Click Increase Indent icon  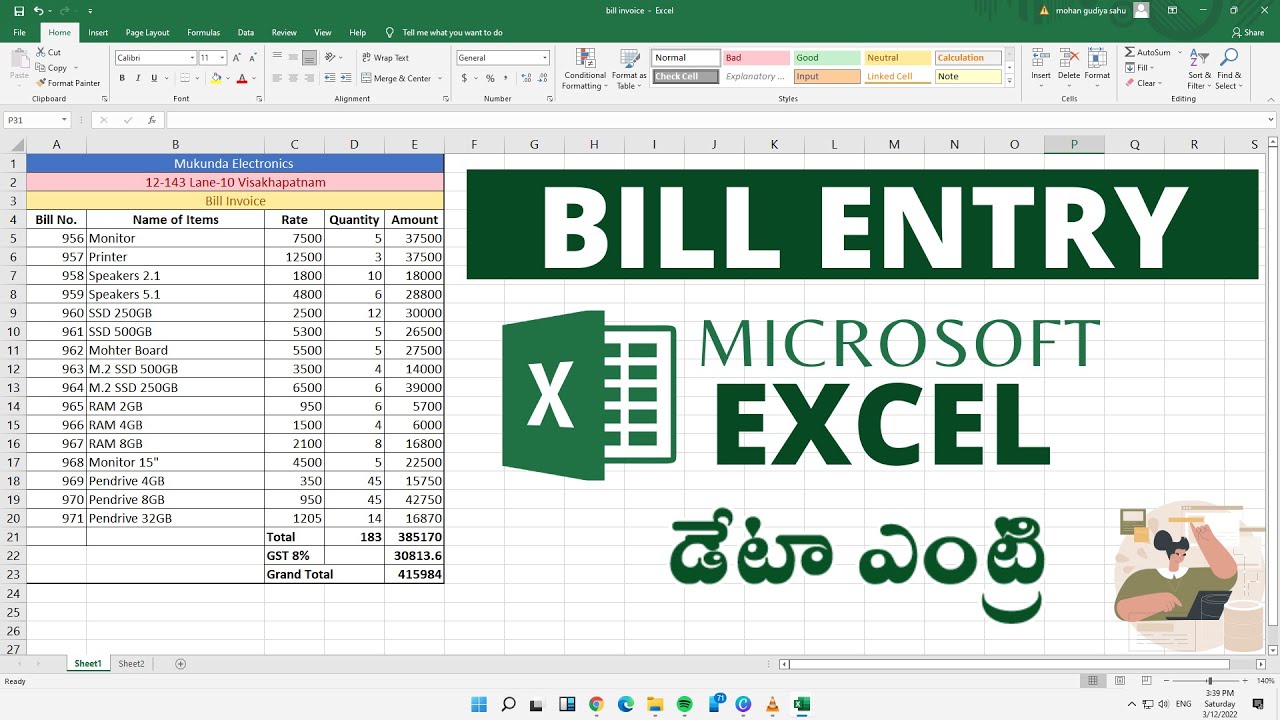[x=345, y=78]
